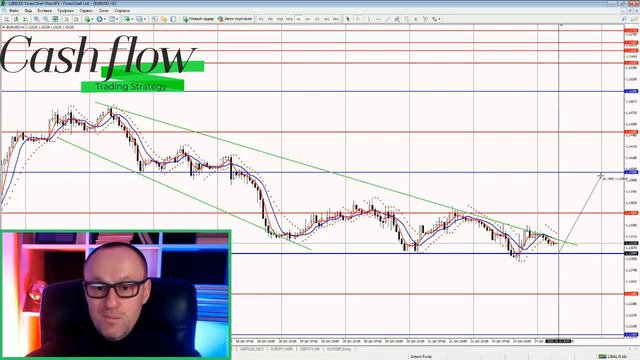The width and height of the screenshot is (640, 360).
Task: Switch chart to bar chart style
Action: 7,19
